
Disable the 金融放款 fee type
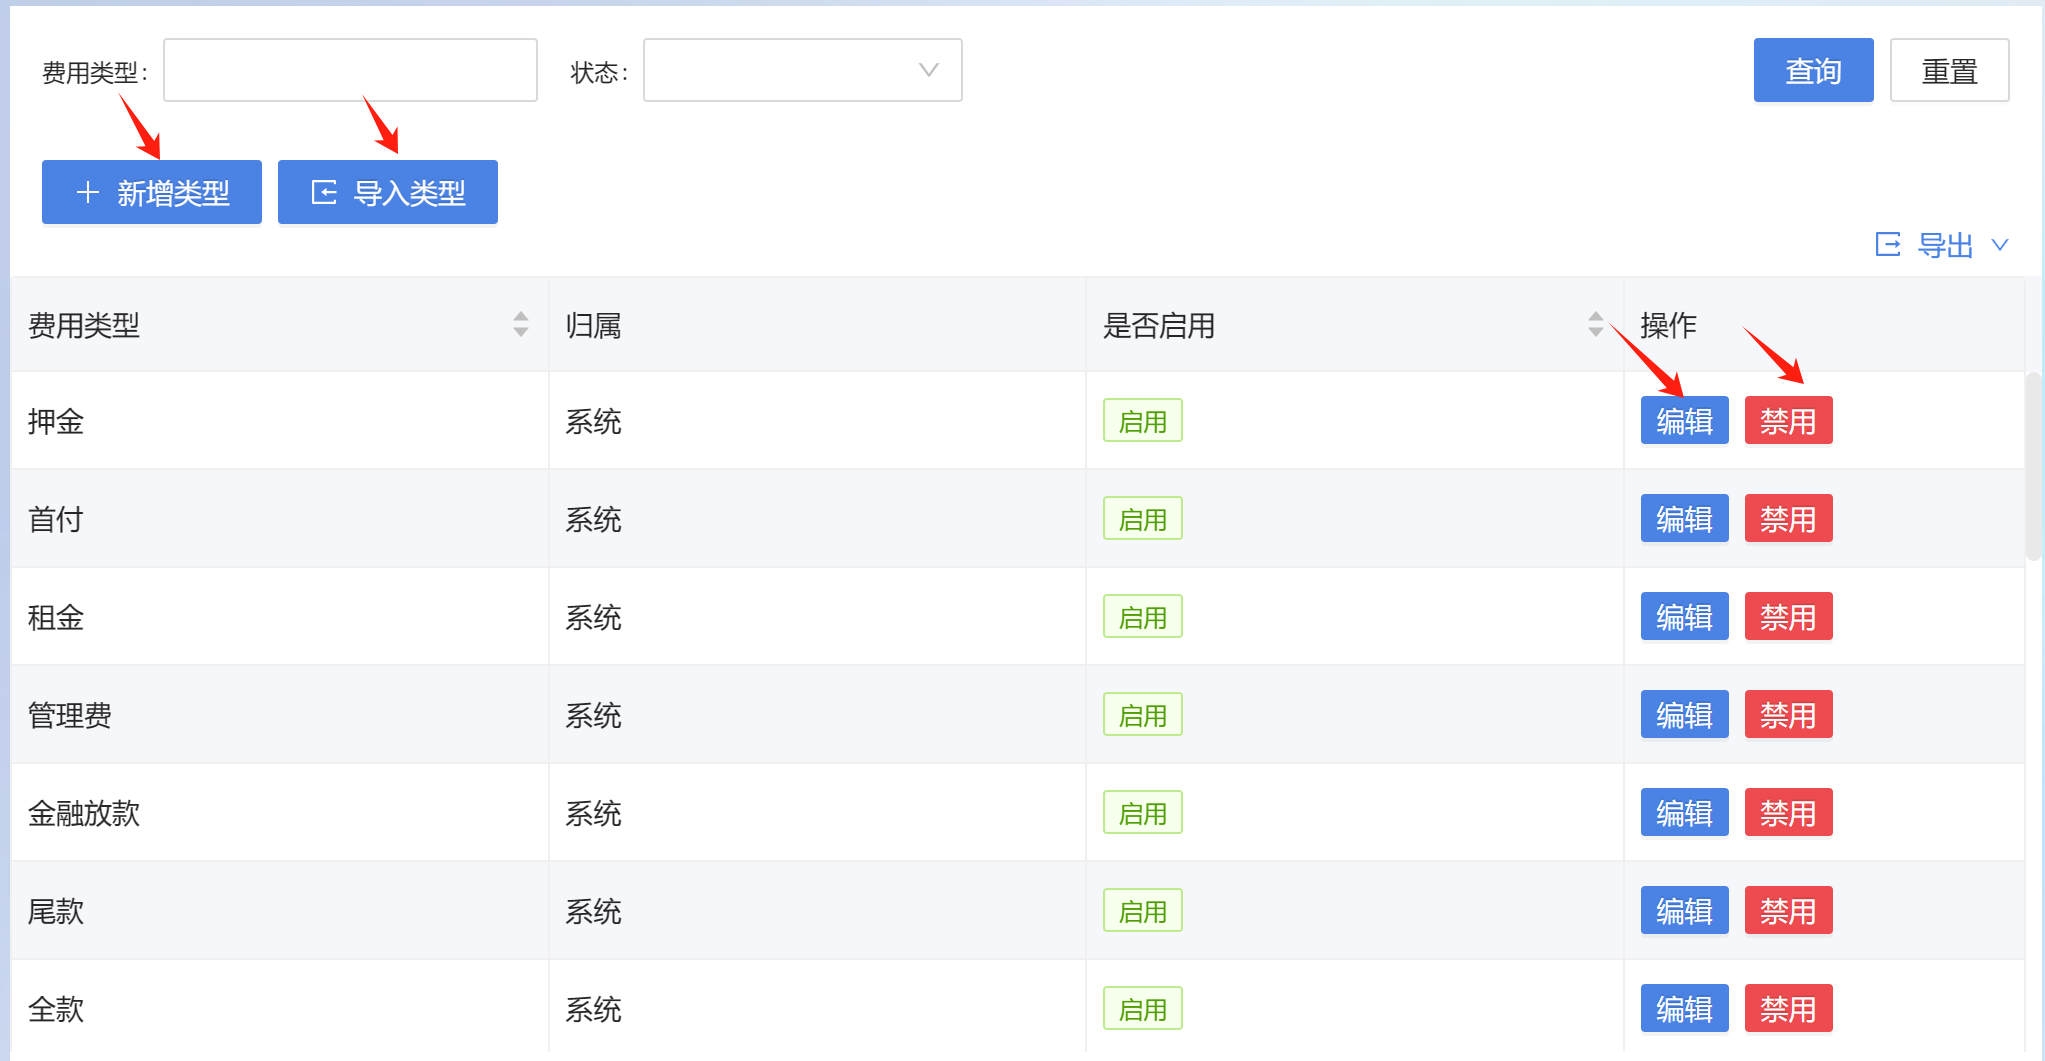pyautogui.click(x=1788, y=813)
